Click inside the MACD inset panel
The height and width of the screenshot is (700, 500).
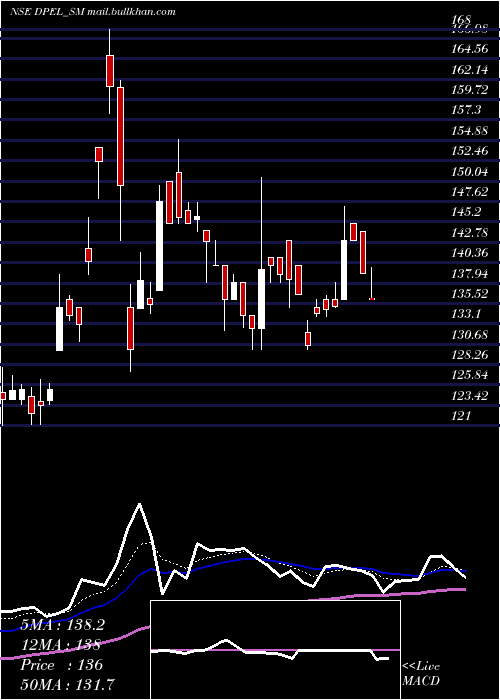(x=275, y=650)
